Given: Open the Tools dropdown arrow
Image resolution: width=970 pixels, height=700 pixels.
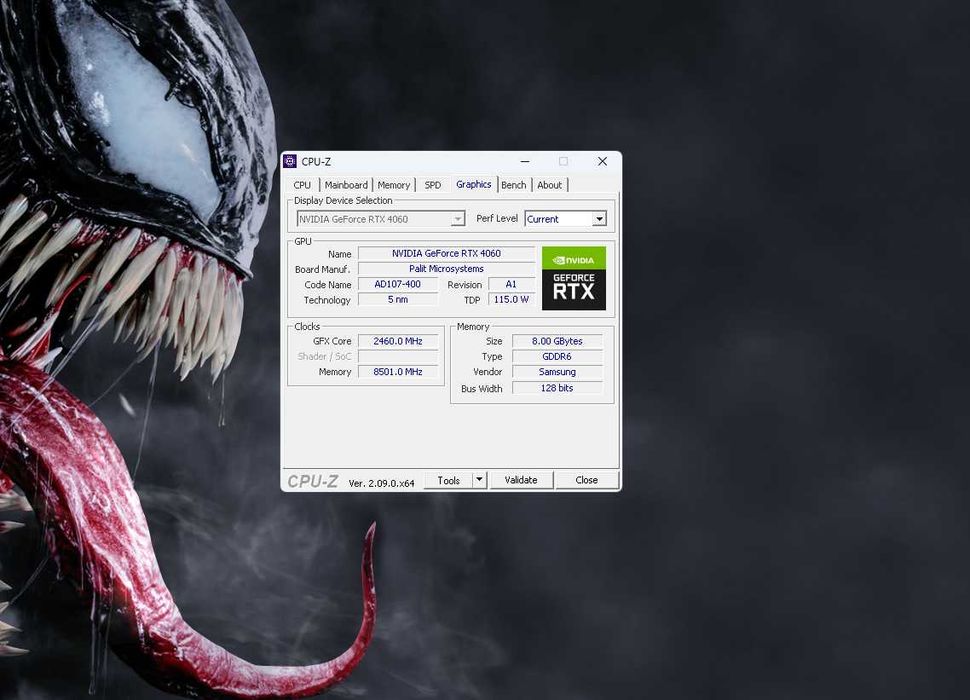Looking at the screenshot, I should pos(479,480).
